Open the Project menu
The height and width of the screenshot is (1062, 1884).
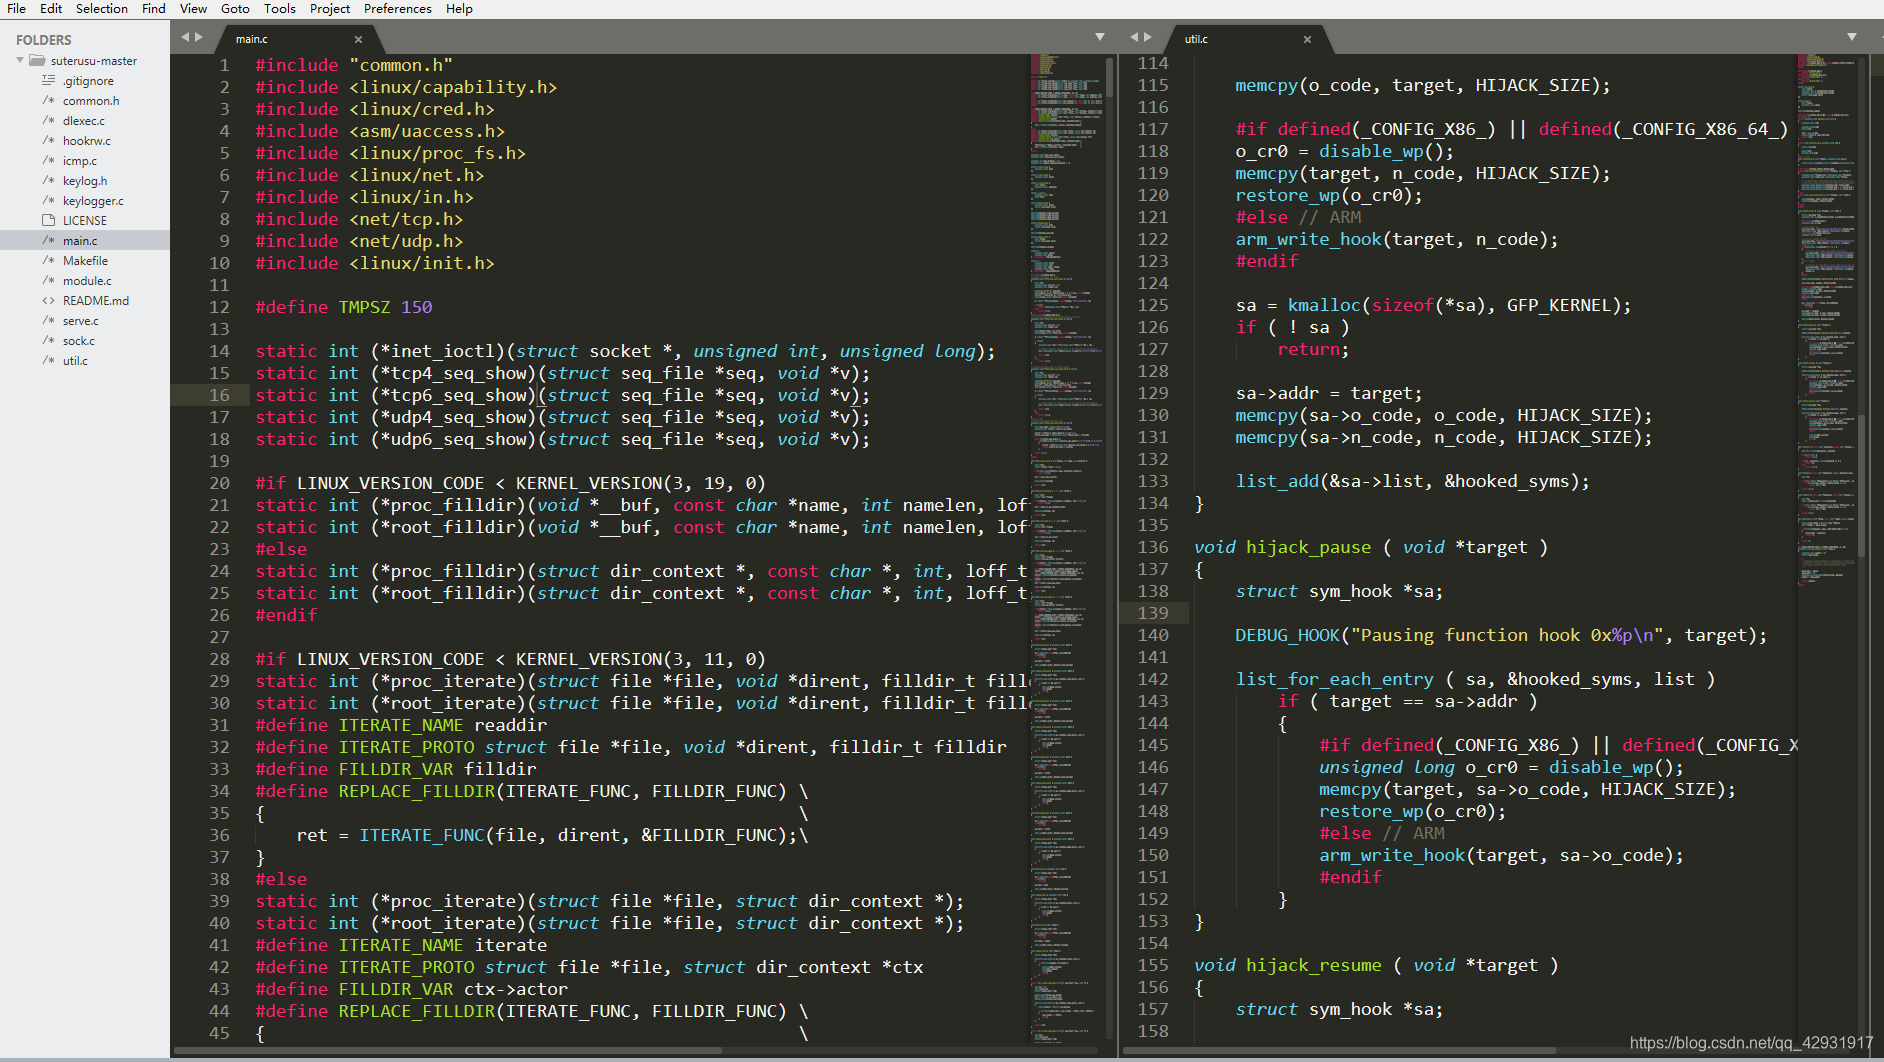pos(330,8)
